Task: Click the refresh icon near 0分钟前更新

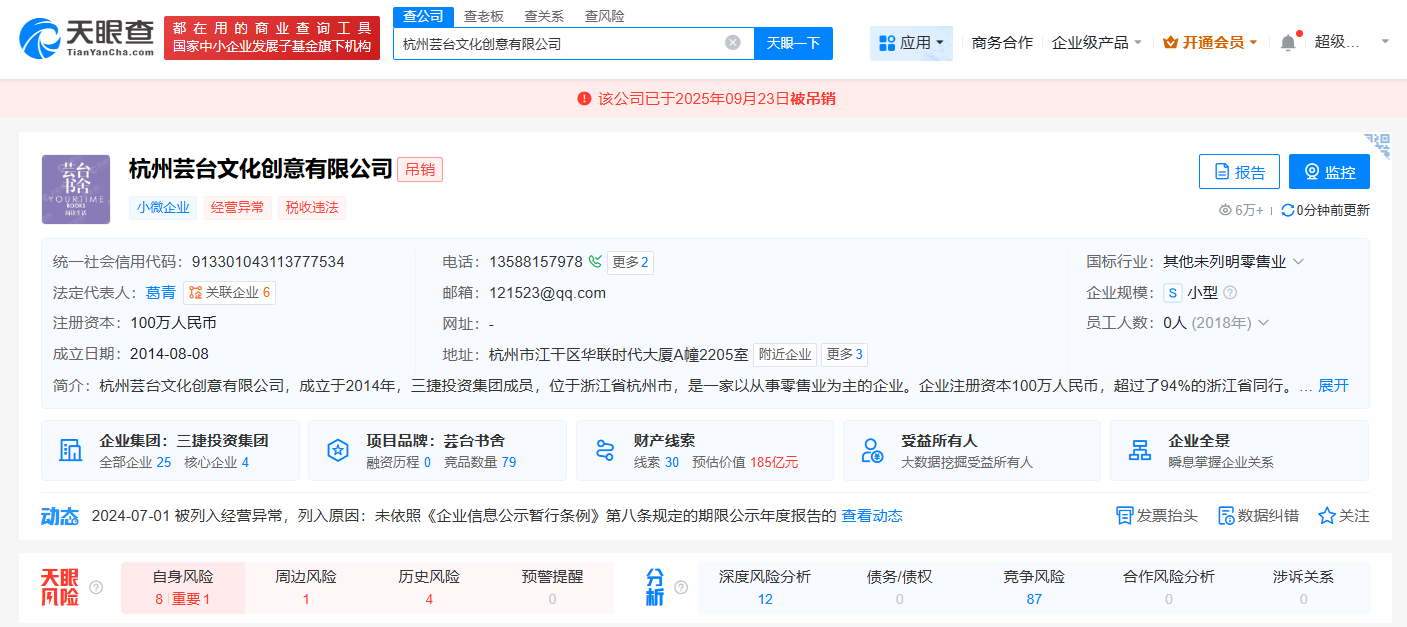Action: 1288,209
